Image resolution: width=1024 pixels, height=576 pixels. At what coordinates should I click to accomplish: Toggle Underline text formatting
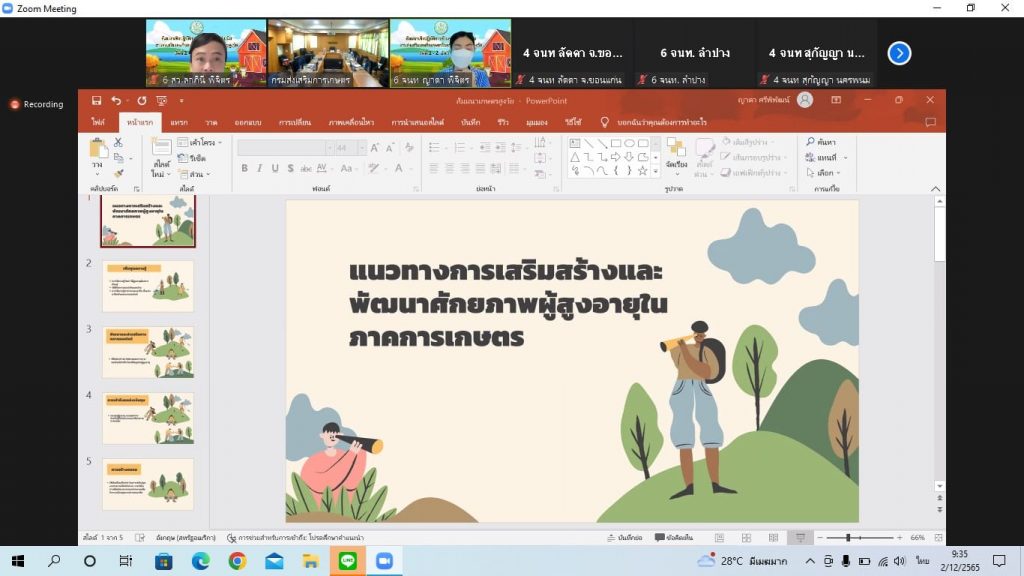(274, 168)
